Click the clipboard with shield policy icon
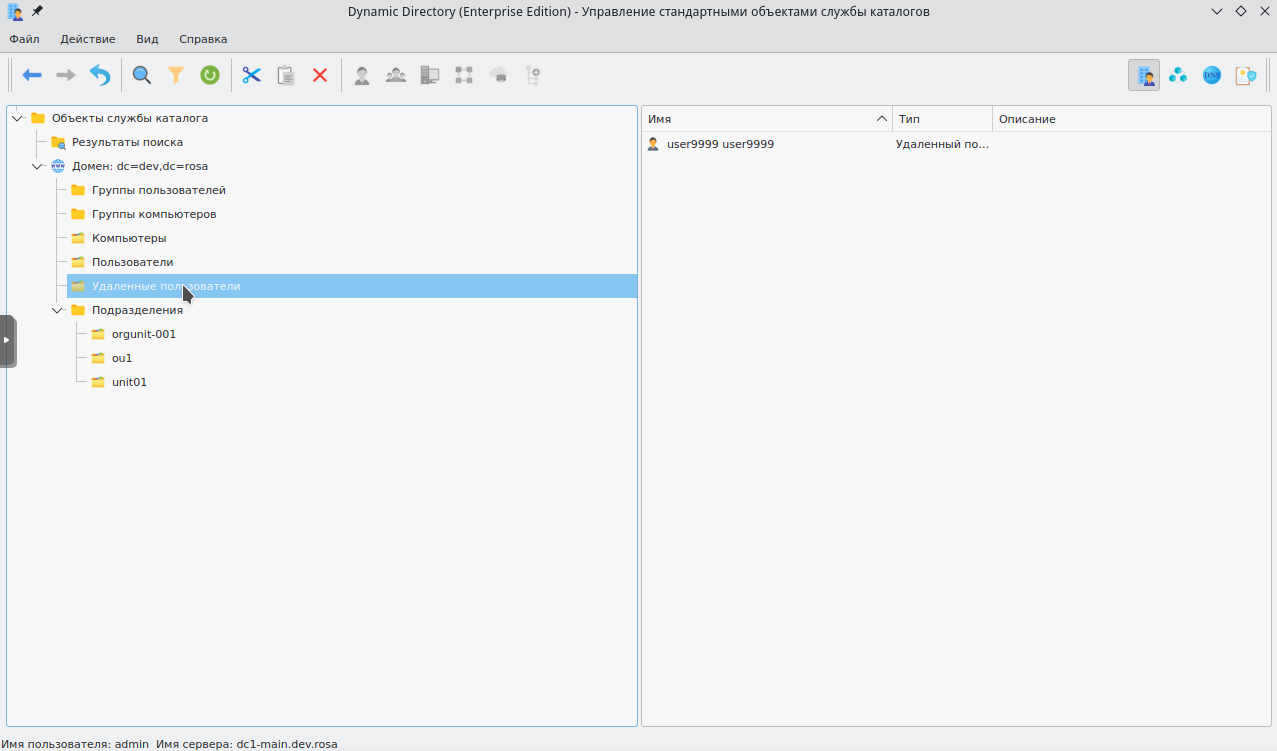Screen dimensions: 1277x751 coord(1245,75)
